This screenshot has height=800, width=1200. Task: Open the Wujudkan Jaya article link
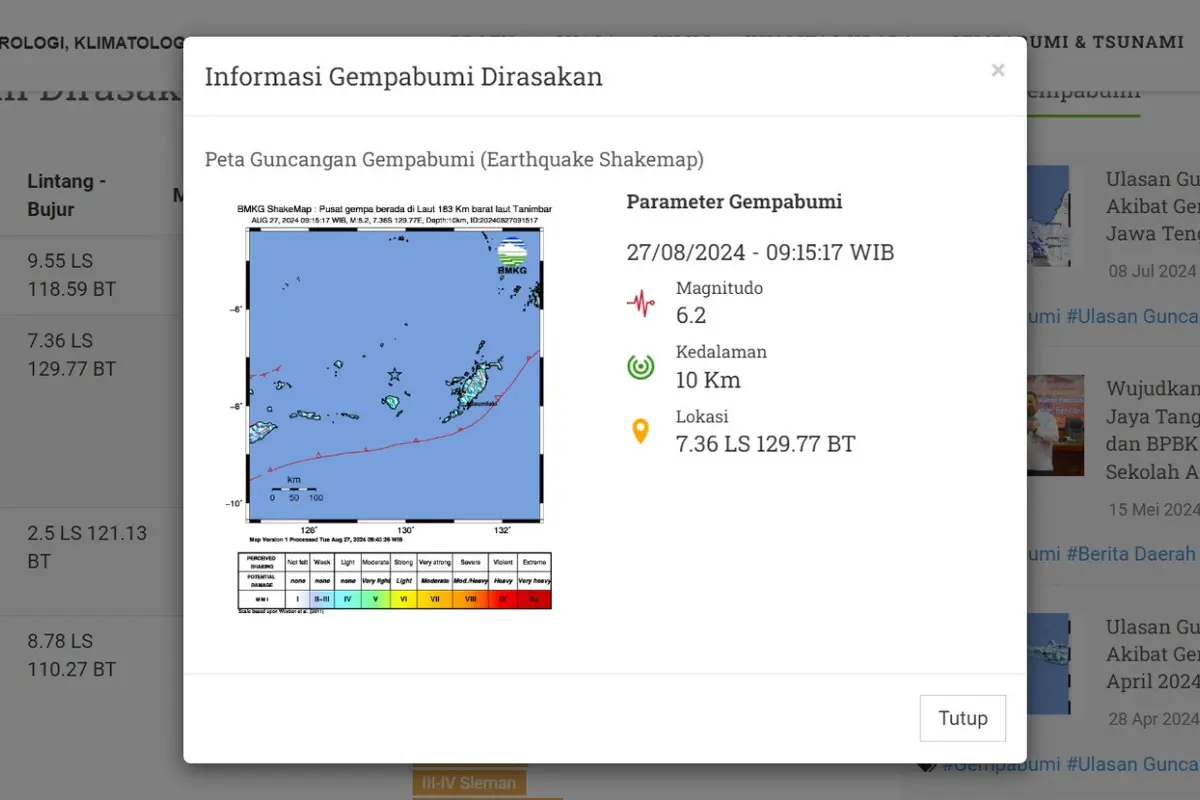click(1152, 430)
